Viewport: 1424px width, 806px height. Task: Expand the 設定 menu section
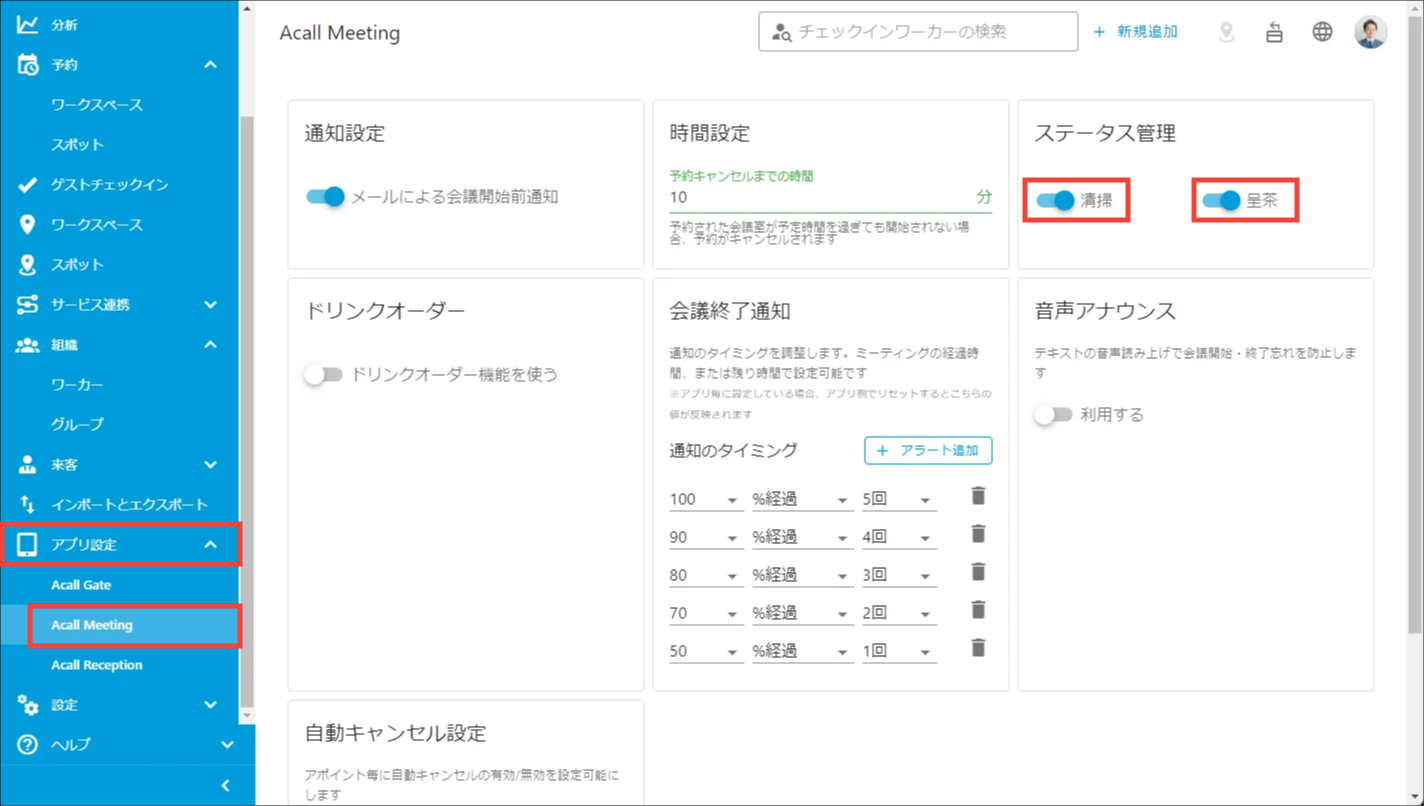click(x=210, y=705)
